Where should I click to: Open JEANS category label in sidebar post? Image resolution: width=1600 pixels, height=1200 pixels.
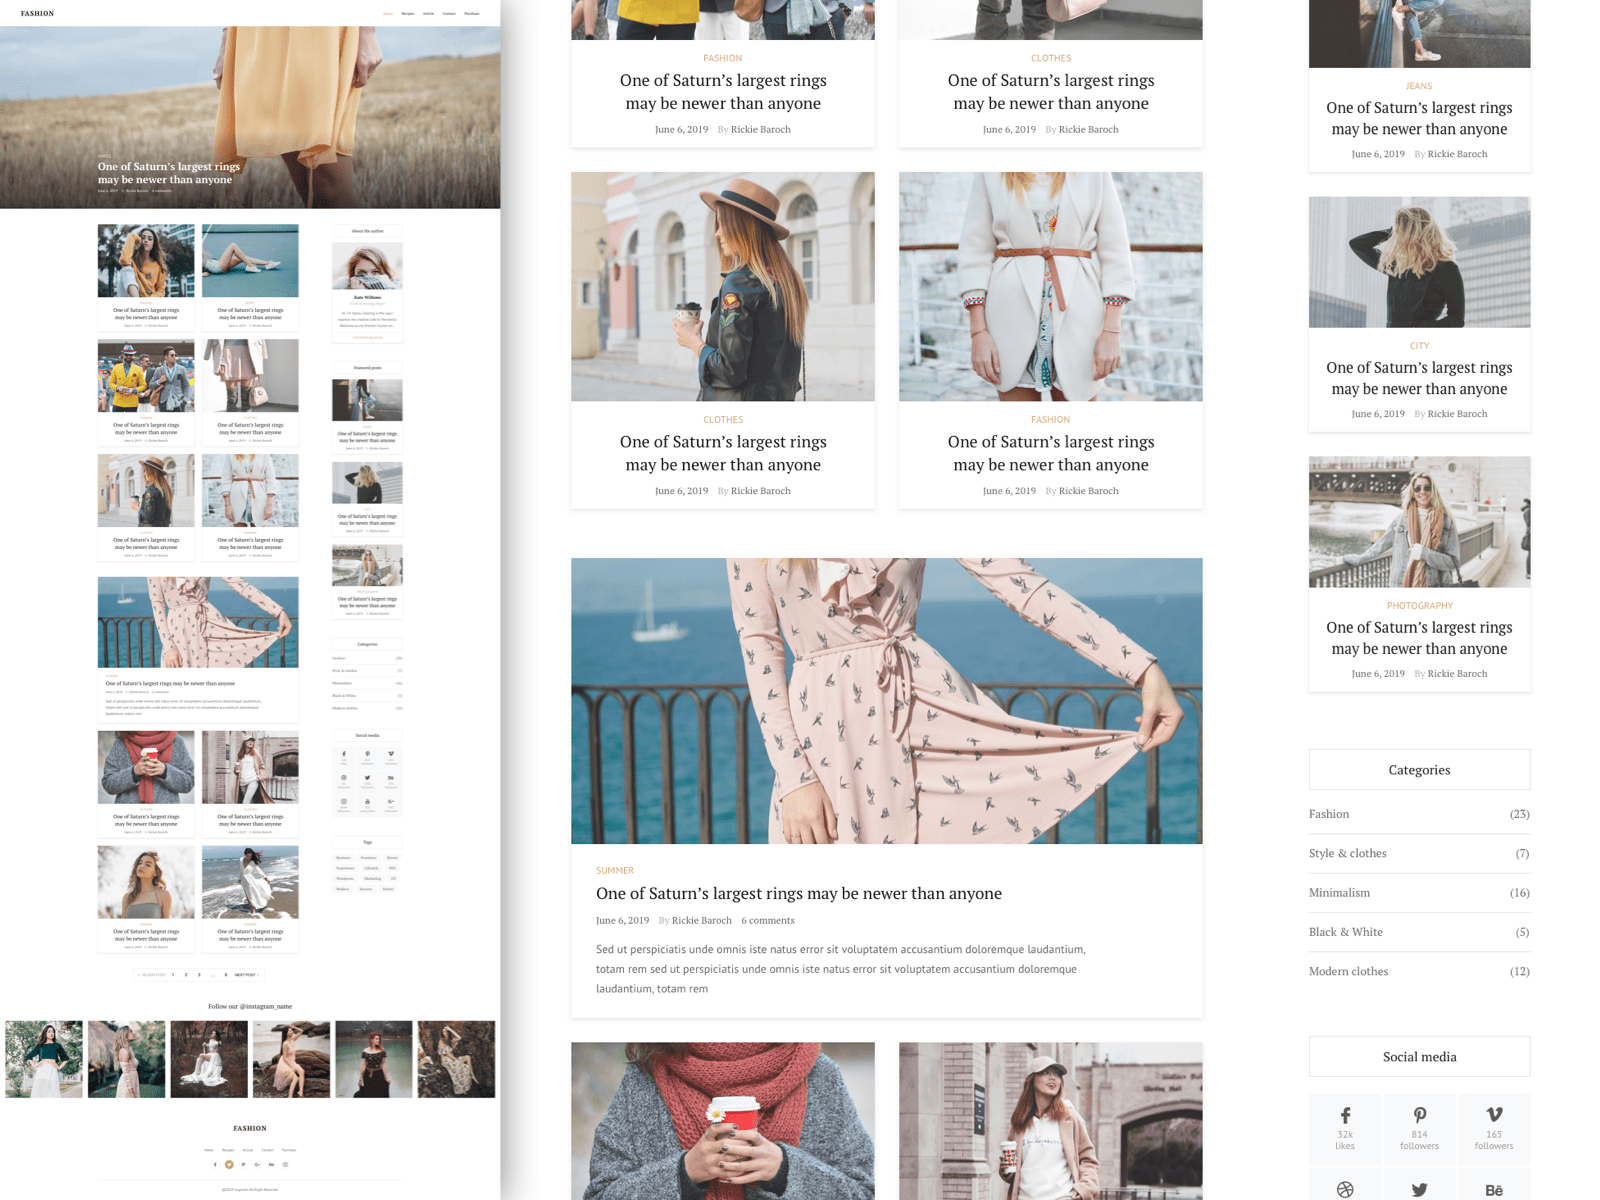click(1420, 86)
